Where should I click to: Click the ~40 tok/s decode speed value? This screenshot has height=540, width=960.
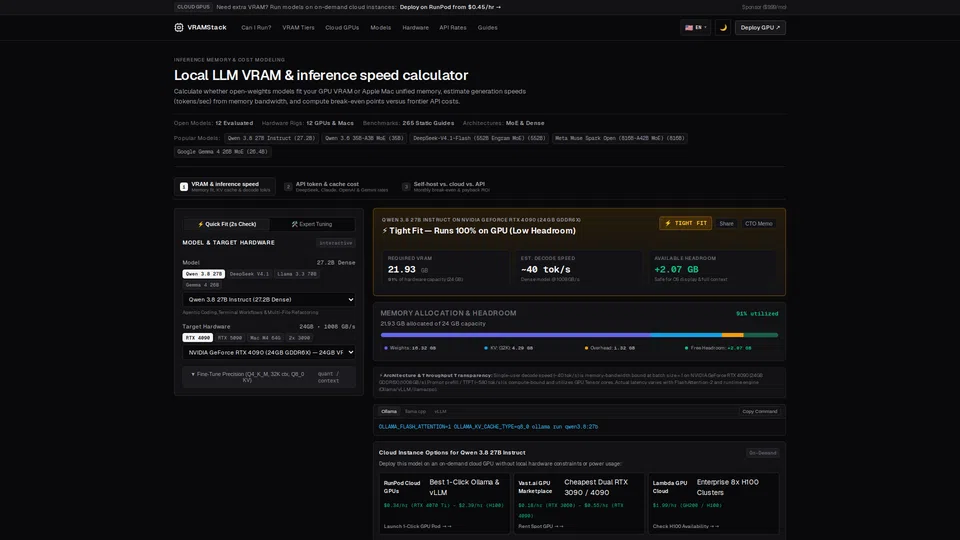point(546,269)
